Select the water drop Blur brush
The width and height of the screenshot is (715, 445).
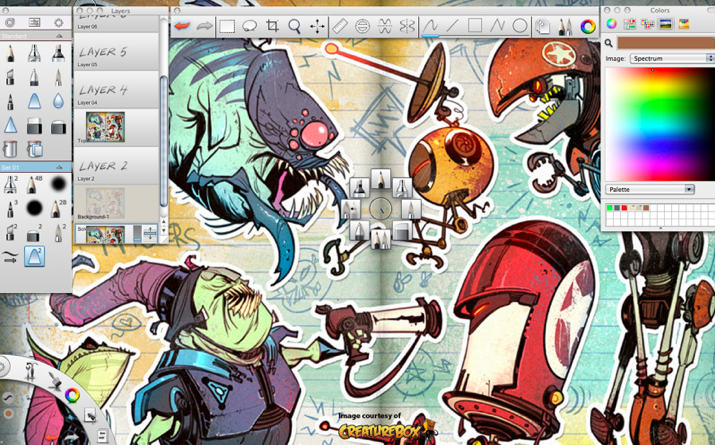[x=58, y=101]
